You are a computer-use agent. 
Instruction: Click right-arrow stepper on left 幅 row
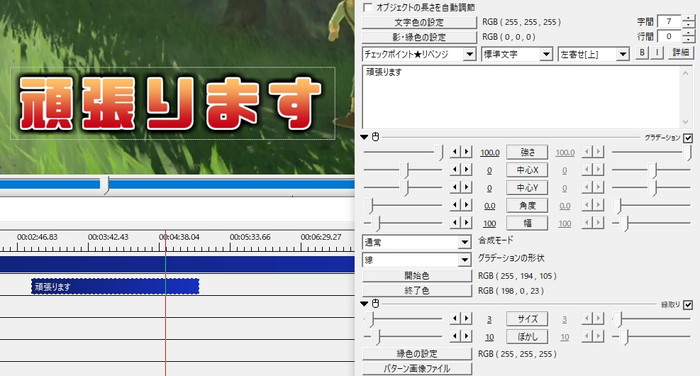coord(467,222)
